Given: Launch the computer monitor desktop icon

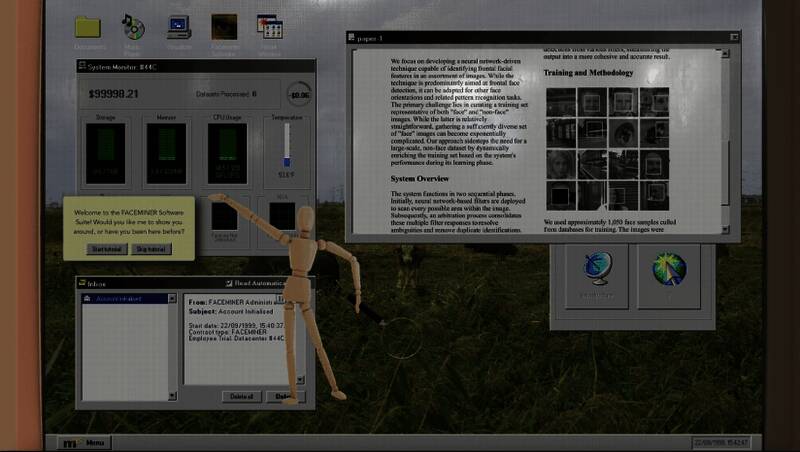Looking at the screenshot, I should pyautogui.click(x=179, y=27).
